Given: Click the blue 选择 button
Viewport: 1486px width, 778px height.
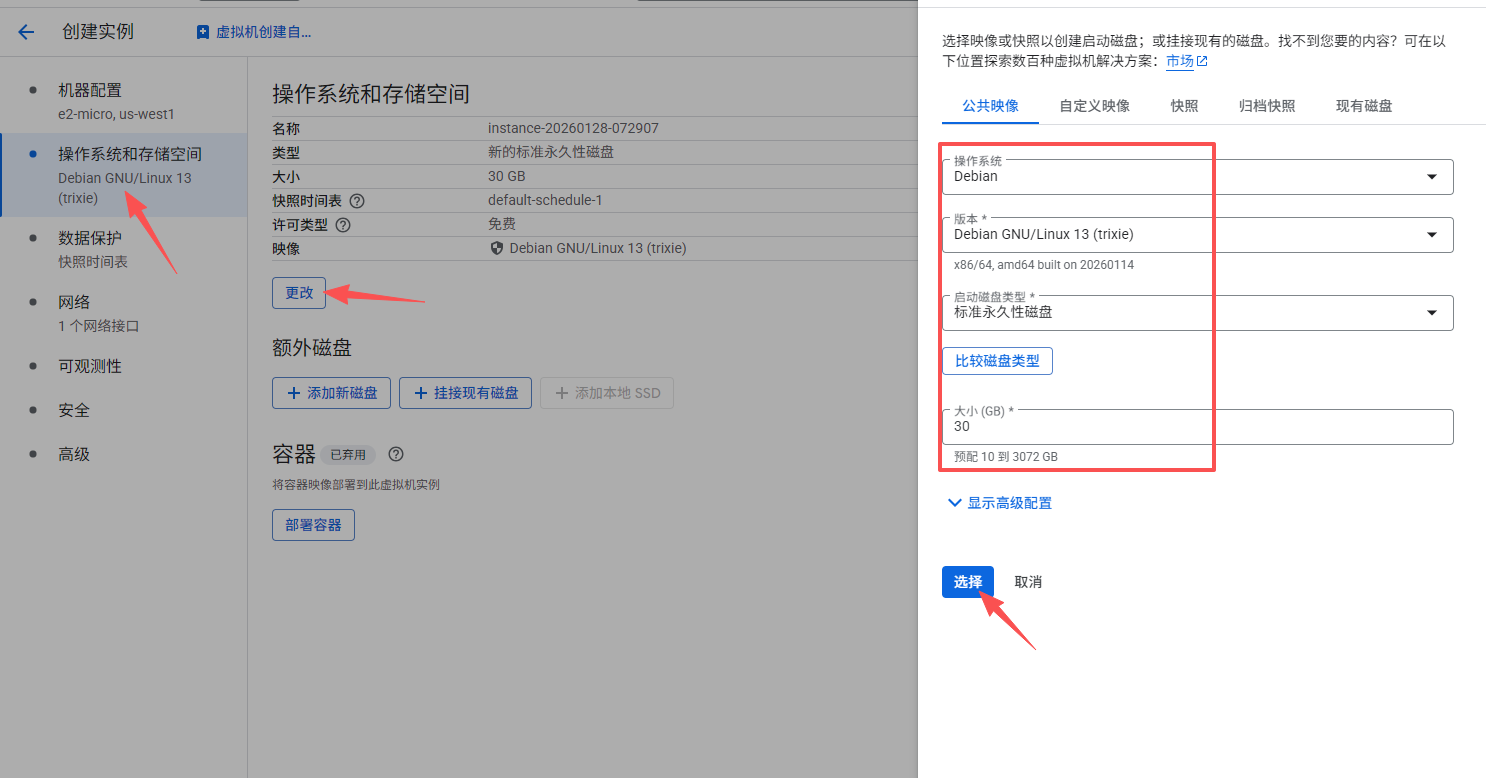Looking at the screenshot, I should pyautogui.click(x=967, y=582).
